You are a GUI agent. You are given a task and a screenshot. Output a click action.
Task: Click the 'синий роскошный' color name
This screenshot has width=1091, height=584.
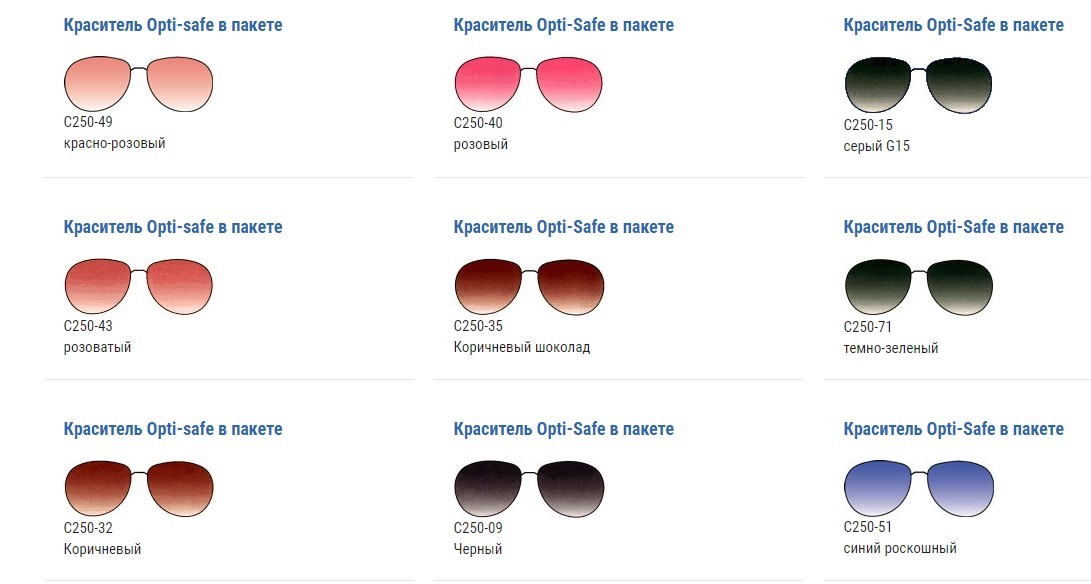[900, 548]
